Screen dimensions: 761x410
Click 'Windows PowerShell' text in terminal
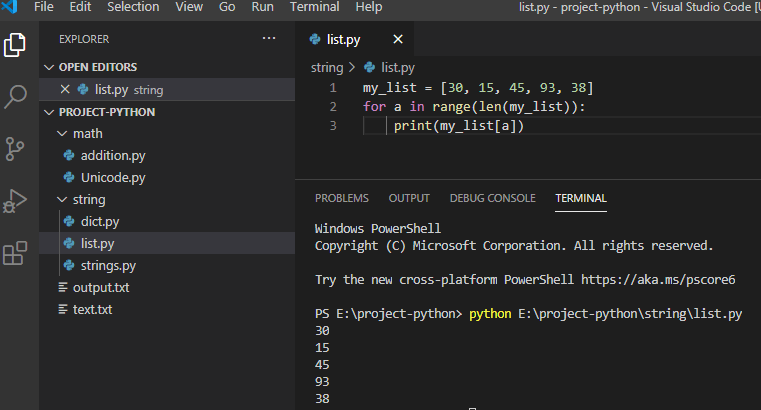point(378,229)
